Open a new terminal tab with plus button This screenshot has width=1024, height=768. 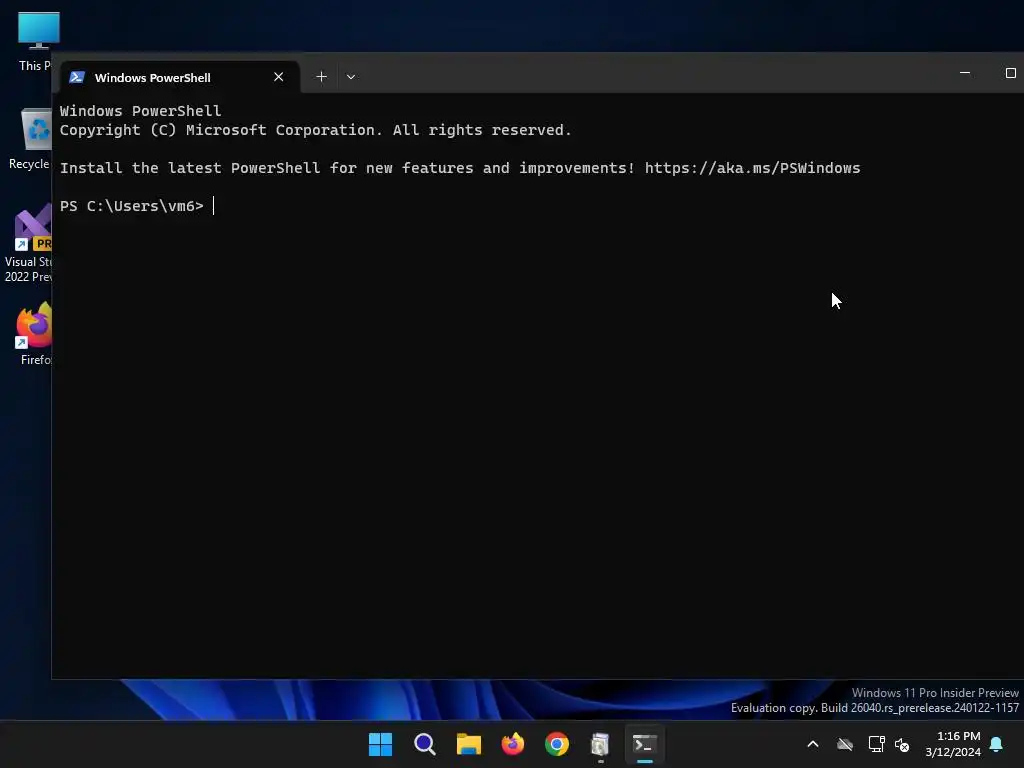[321, 77]
